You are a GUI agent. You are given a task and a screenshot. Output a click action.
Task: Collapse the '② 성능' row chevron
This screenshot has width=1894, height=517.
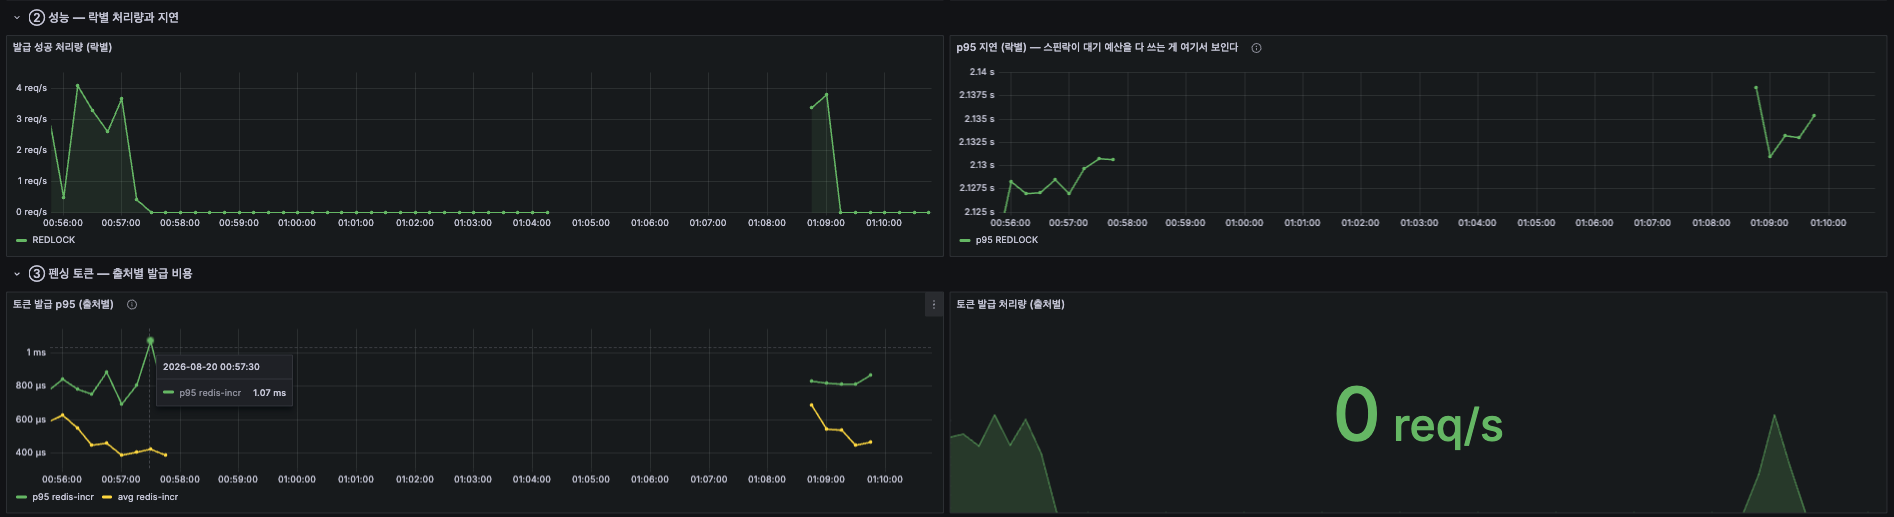(17, 18)
